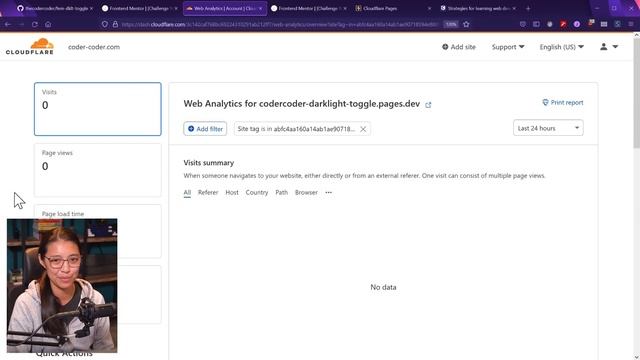Select the Visits metric card
Image resolution: width=640 pixels, height=360 pixels.
[98, 109]
